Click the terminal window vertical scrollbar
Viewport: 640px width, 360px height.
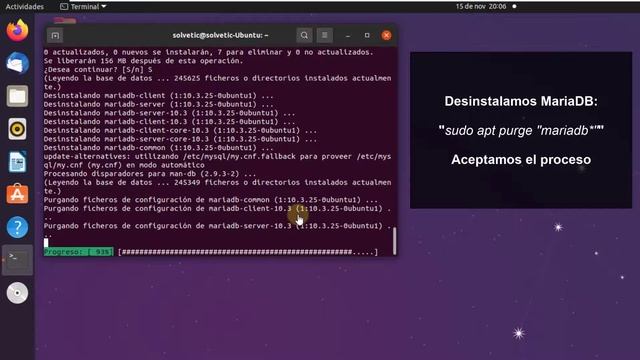tap(394, 241)
